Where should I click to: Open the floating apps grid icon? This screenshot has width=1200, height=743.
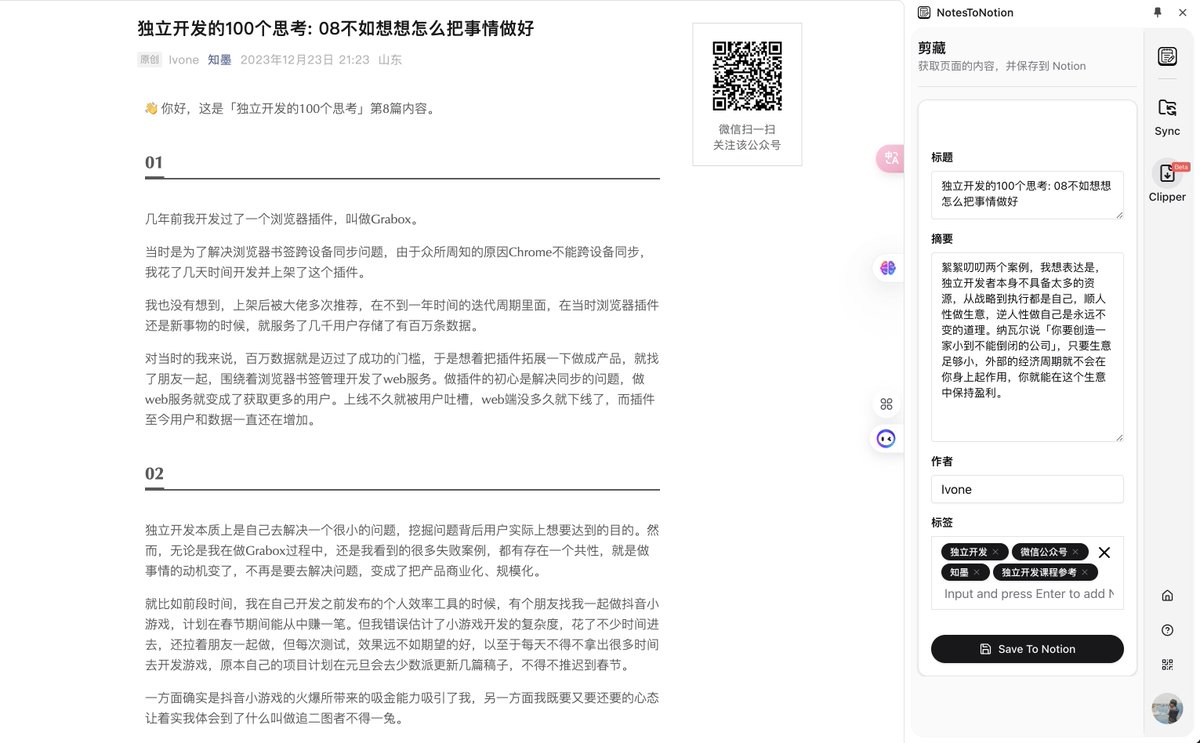(886, 404)
